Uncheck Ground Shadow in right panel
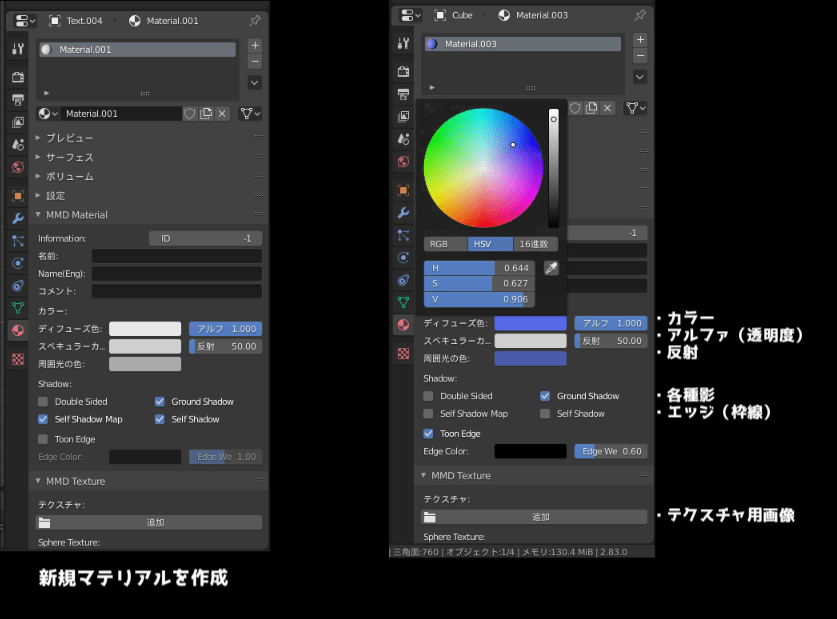Screen dimensions: 837x619 click(545, 396)
